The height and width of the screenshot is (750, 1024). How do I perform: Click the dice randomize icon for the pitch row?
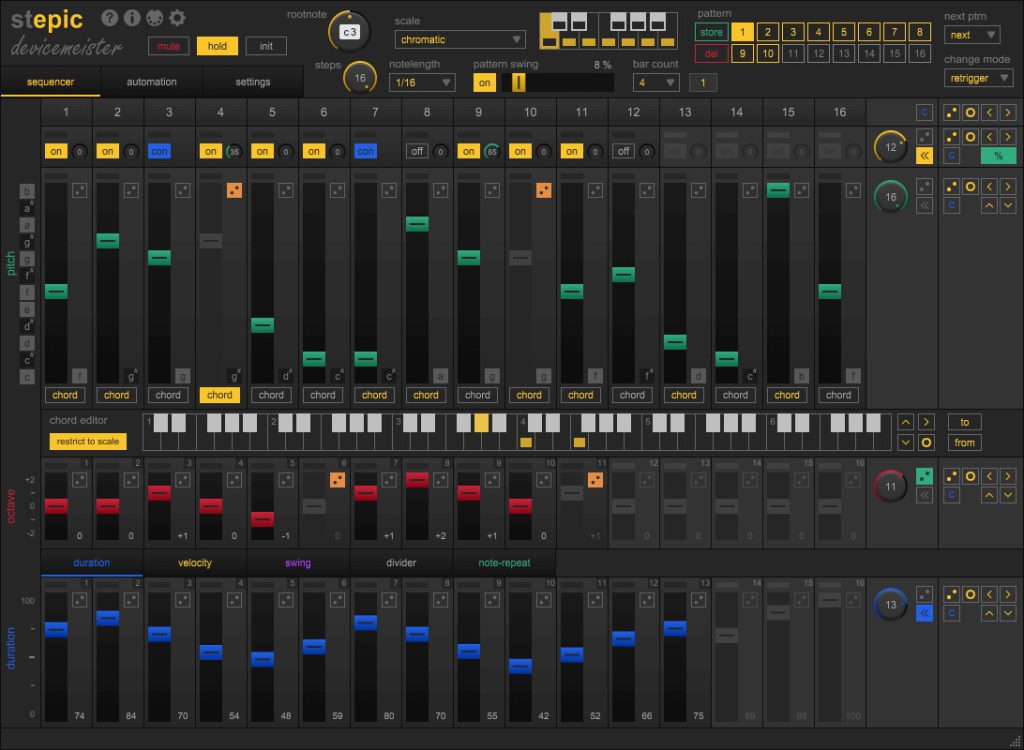point(951,186)
